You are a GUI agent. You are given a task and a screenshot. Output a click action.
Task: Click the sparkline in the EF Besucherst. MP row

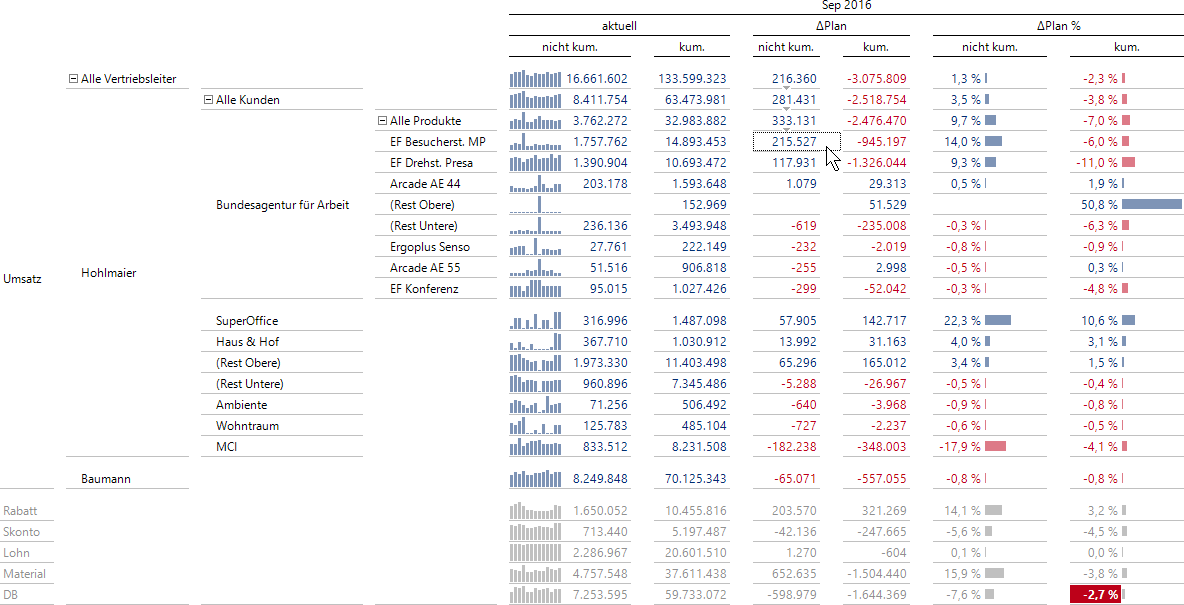(535, 142)
